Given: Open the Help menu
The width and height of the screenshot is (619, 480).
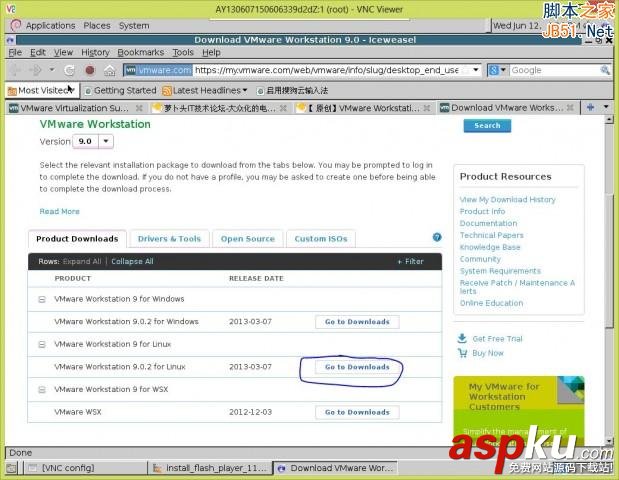Looking at the screenshot, I should 211,52.
